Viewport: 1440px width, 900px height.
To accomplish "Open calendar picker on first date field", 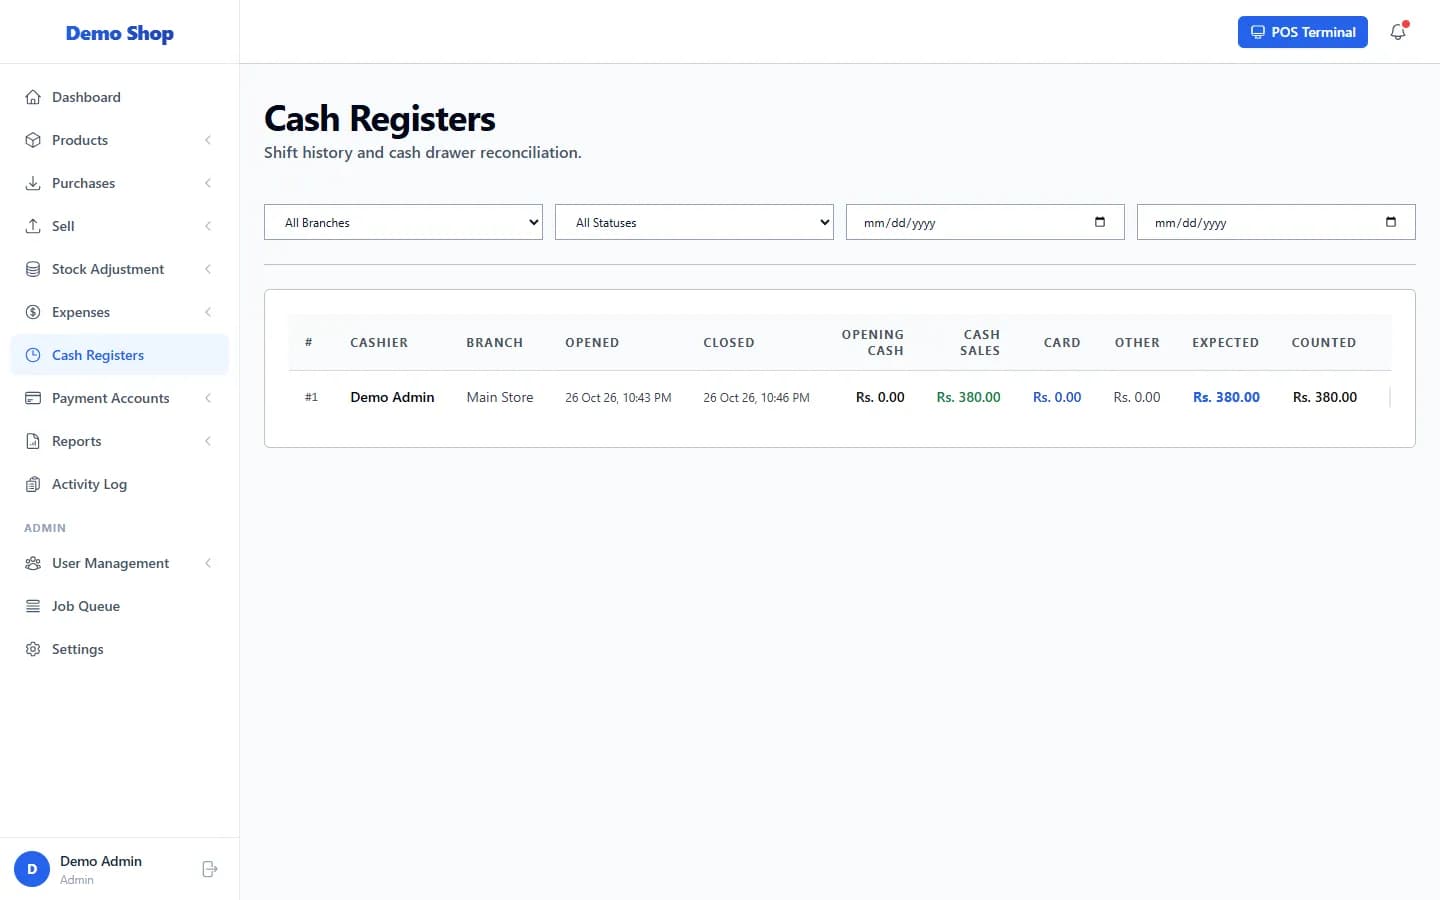I will click(x=1100, y=222).
